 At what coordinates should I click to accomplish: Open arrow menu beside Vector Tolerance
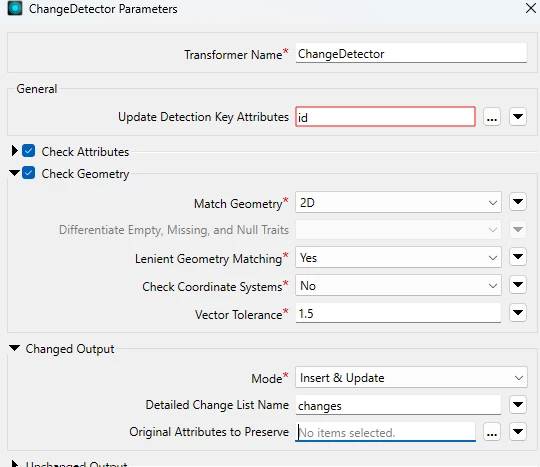pos(518,313)
